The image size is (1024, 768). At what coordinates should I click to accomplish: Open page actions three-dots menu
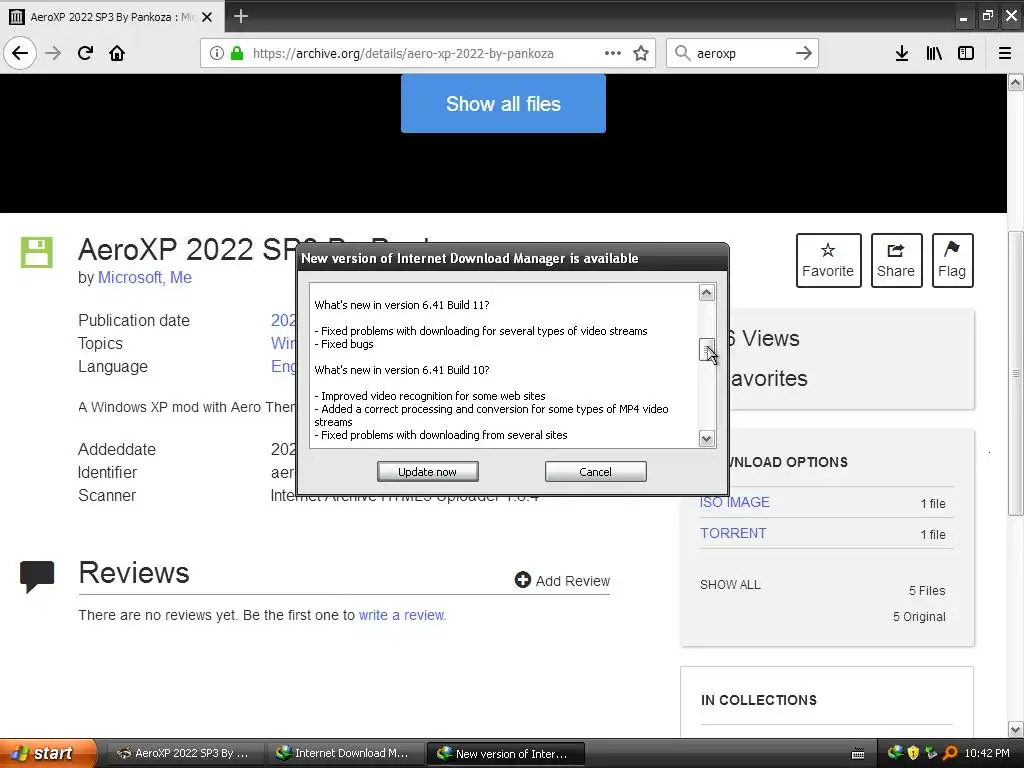[x=613, y=53]
